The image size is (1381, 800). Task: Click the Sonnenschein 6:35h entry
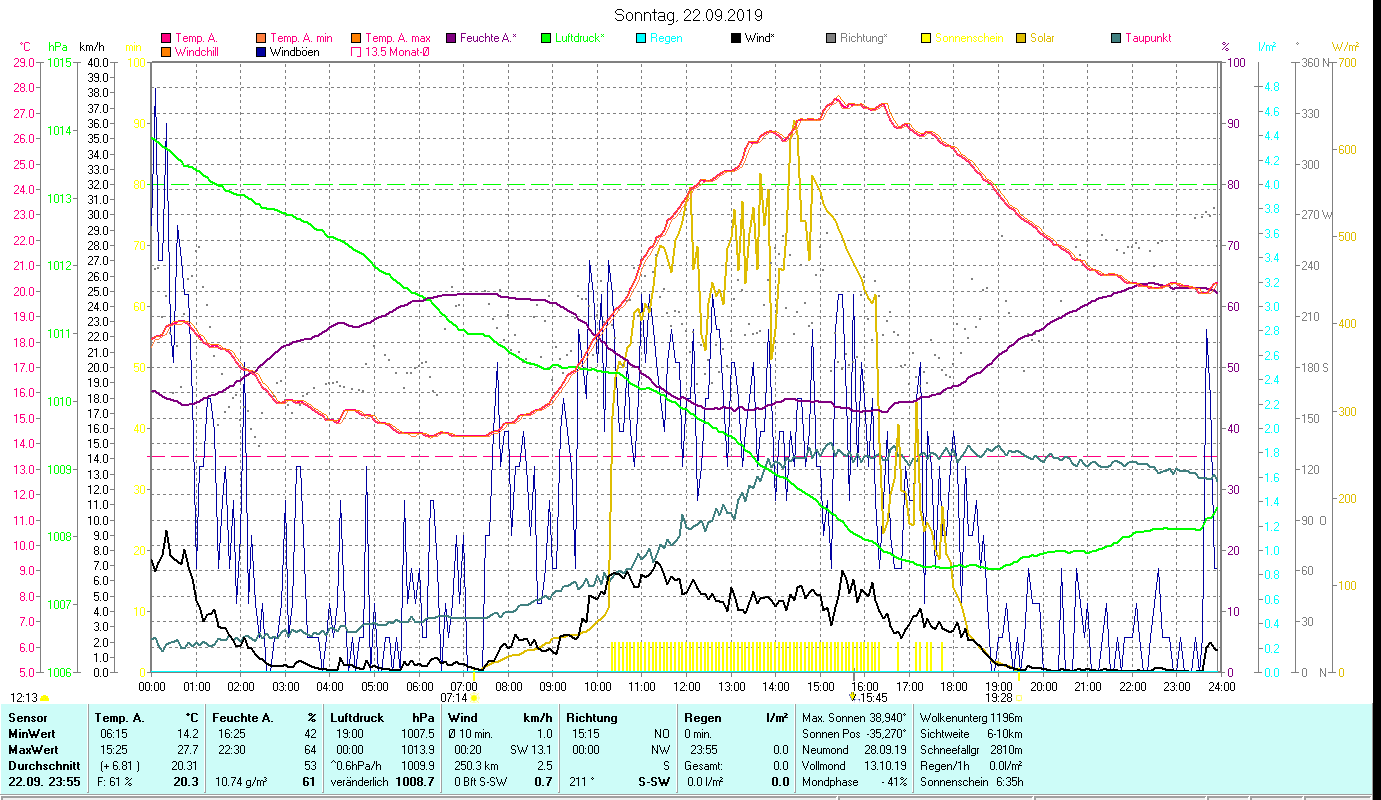[x=971, y=782]
